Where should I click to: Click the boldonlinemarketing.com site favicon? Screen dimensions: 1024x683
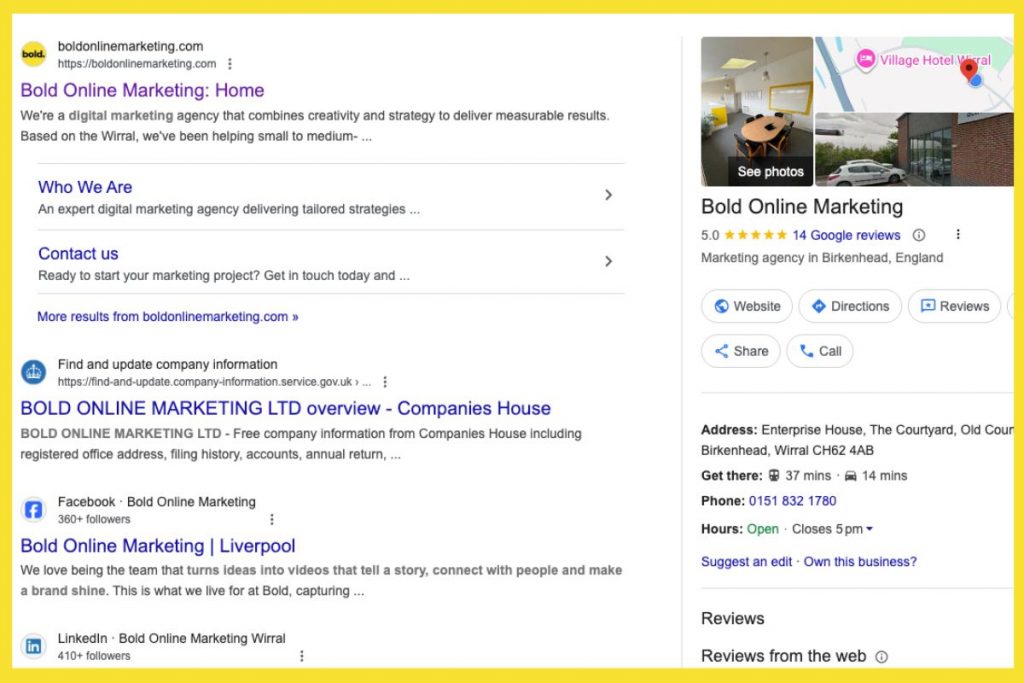(33, 52)
